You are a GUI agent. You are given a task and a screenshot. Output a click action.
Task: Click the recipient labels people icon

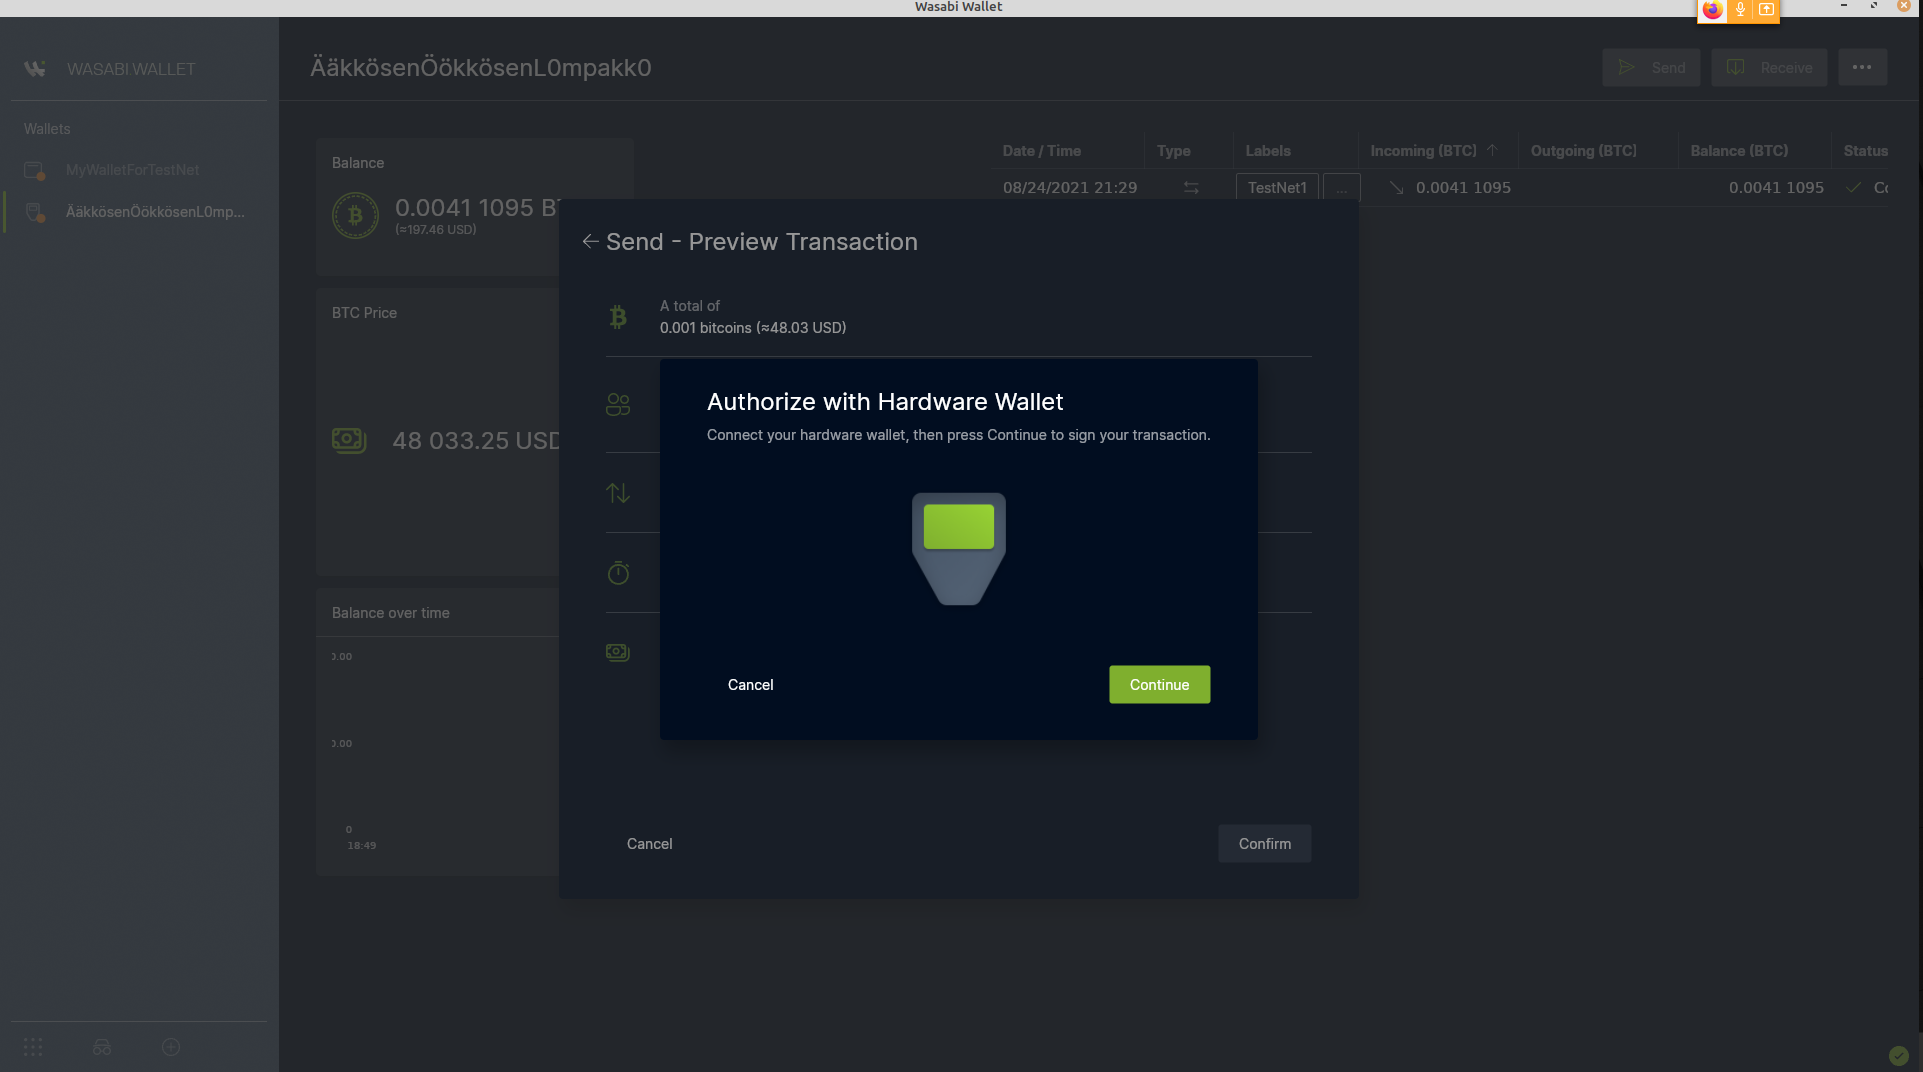(618, 404)
